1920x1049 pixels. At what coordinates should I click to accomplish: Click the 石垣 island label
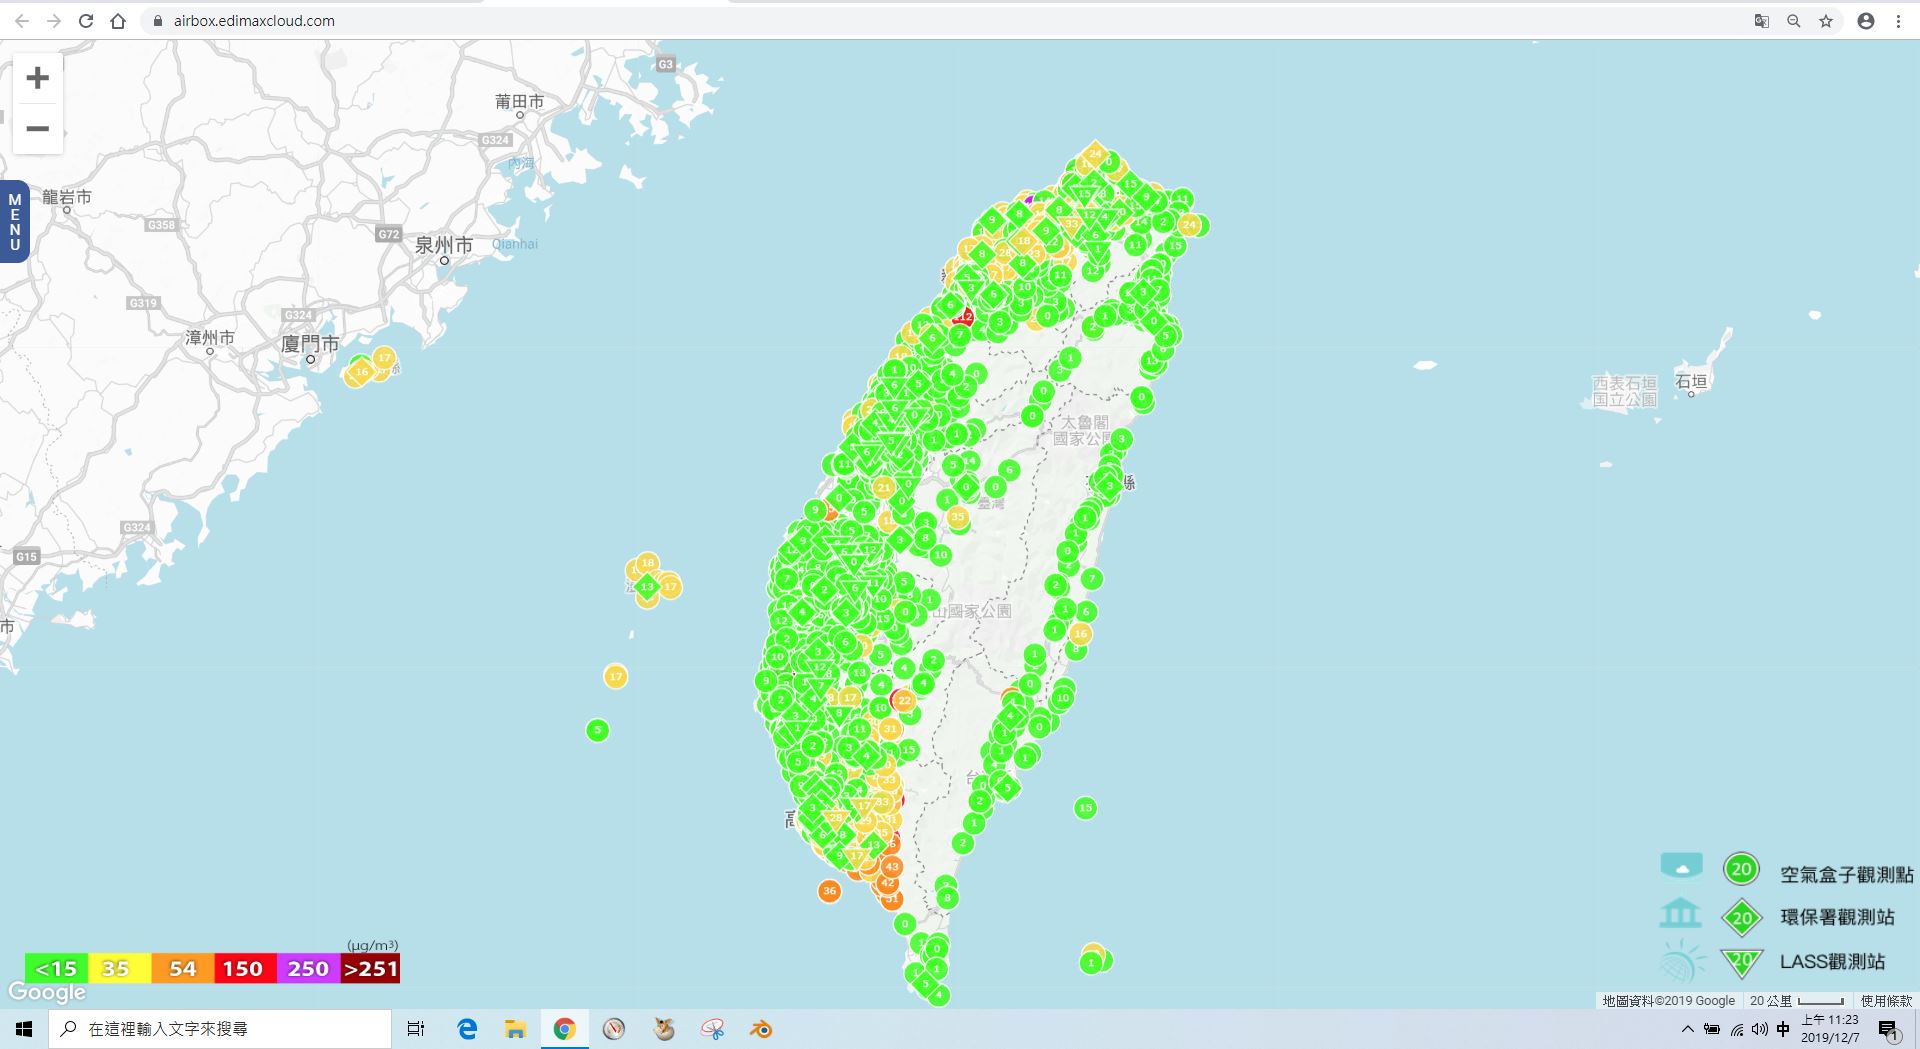tap(1691, 381)
